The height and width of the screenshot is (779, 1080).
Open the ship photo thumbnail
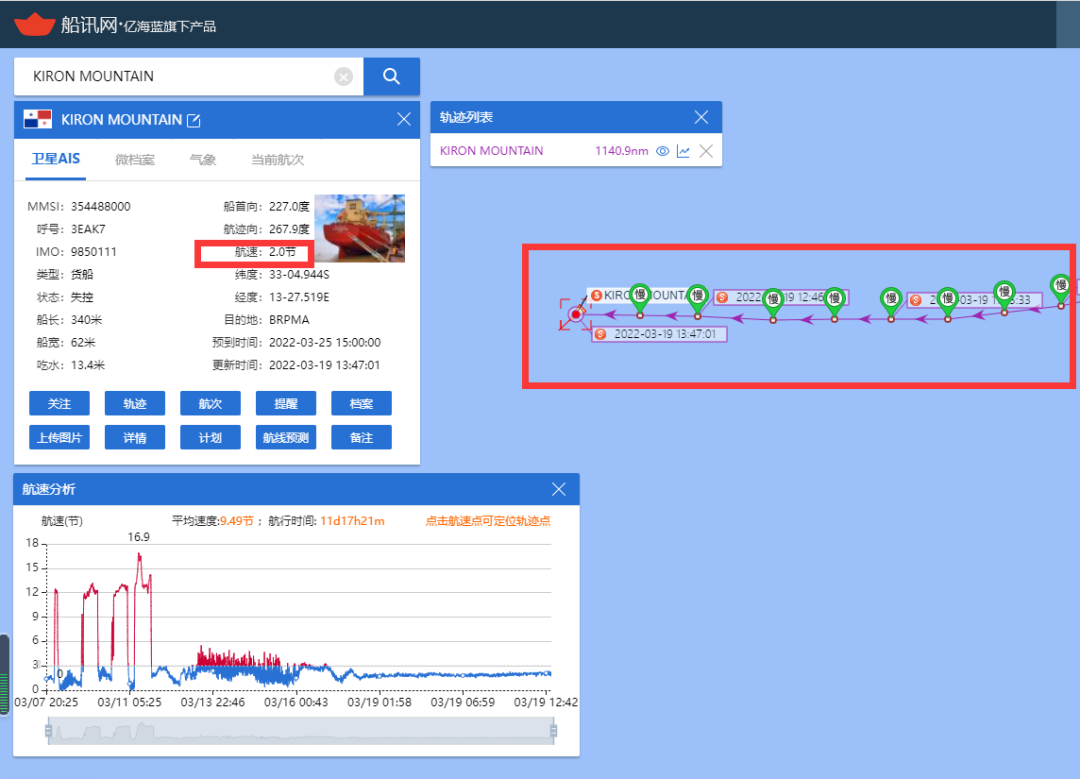359,228
